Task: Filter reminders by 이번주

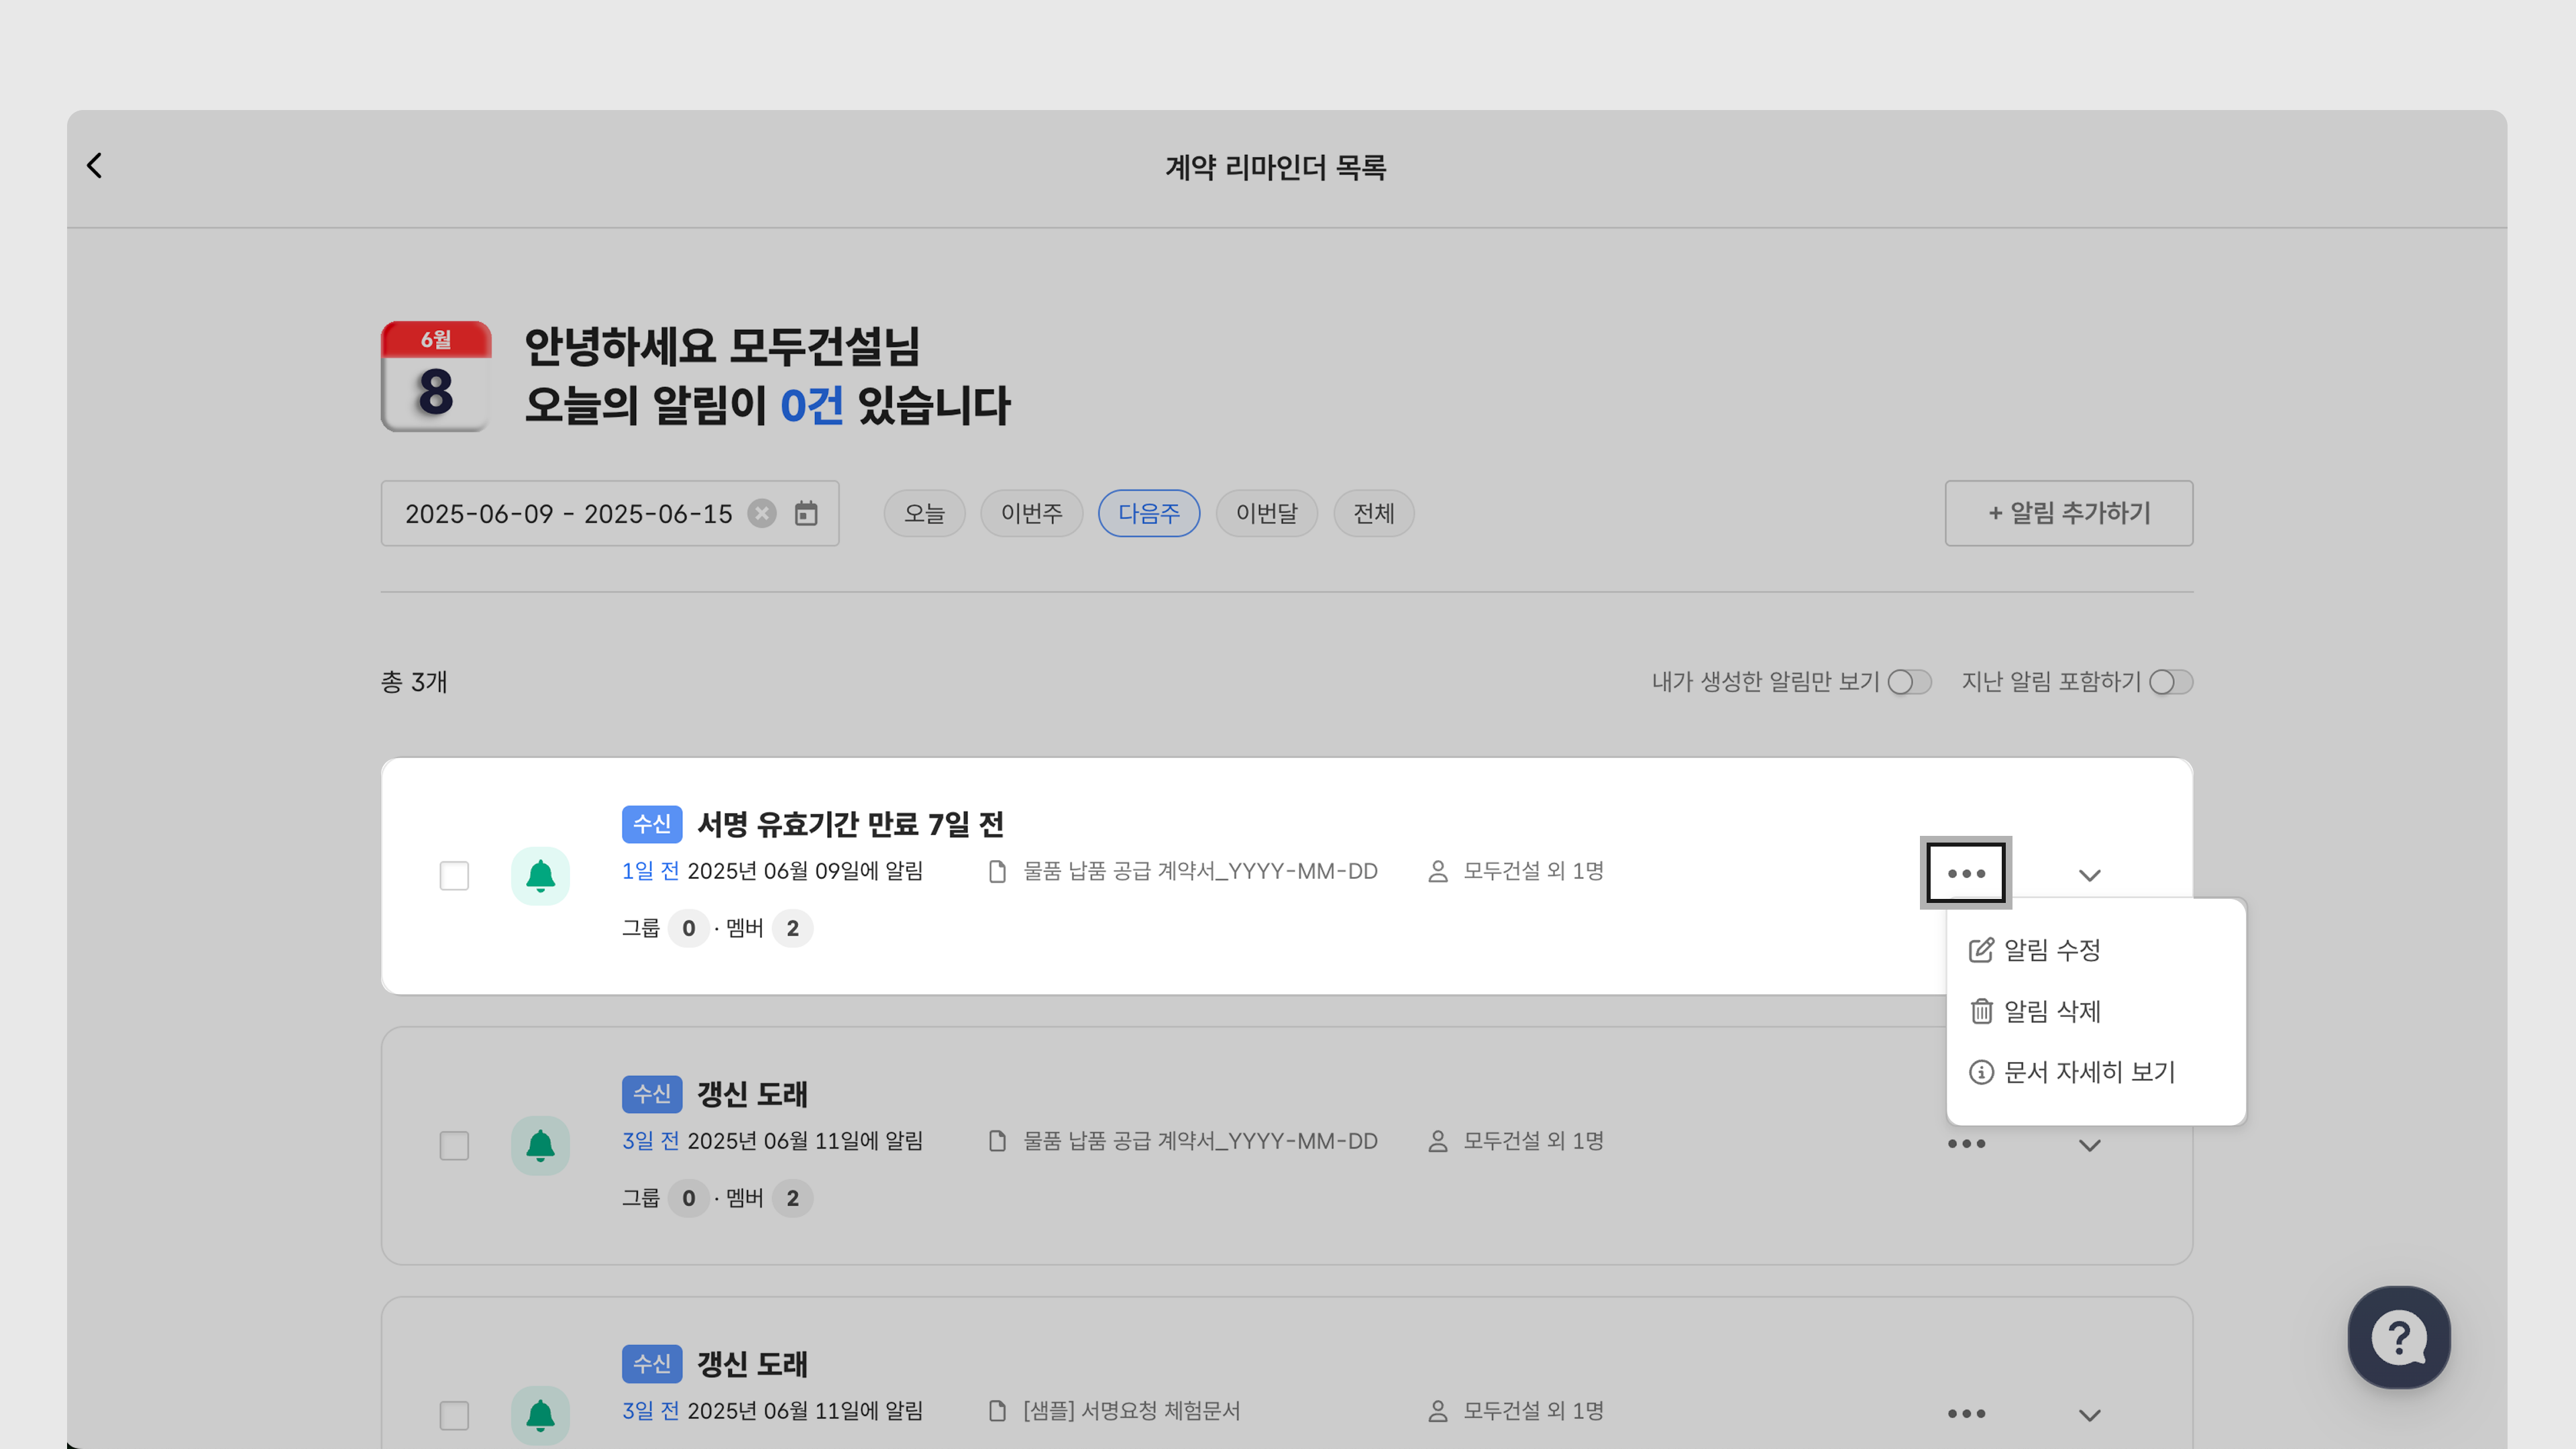Action: pos(1031,514)
